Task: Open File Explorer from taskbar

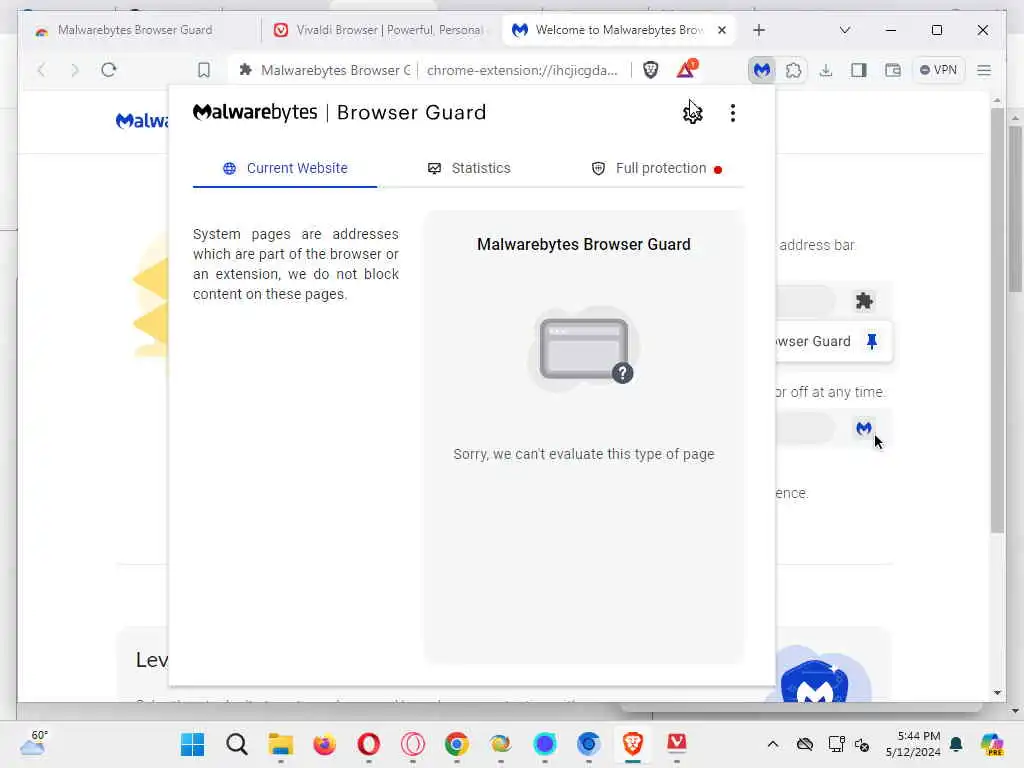Action: click(281, 744)
